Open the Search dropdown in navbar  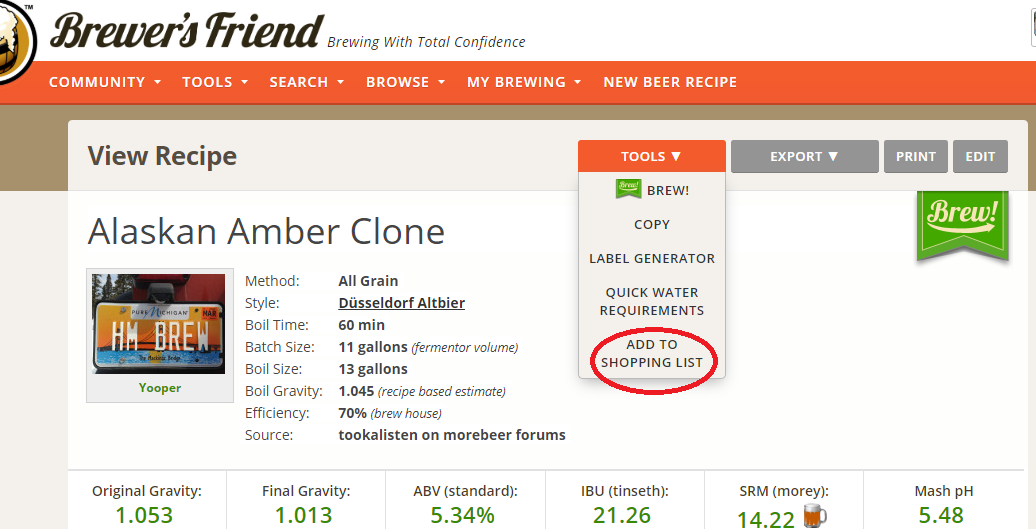306,82
